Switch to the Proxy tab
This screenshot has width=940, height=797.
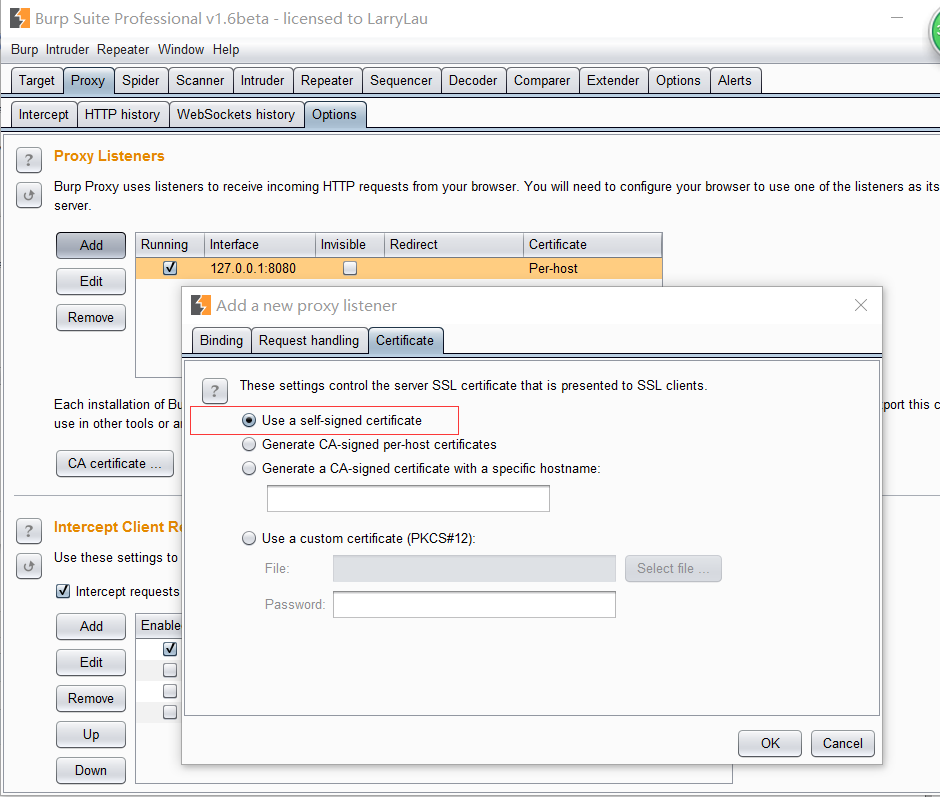click(88, 80)
